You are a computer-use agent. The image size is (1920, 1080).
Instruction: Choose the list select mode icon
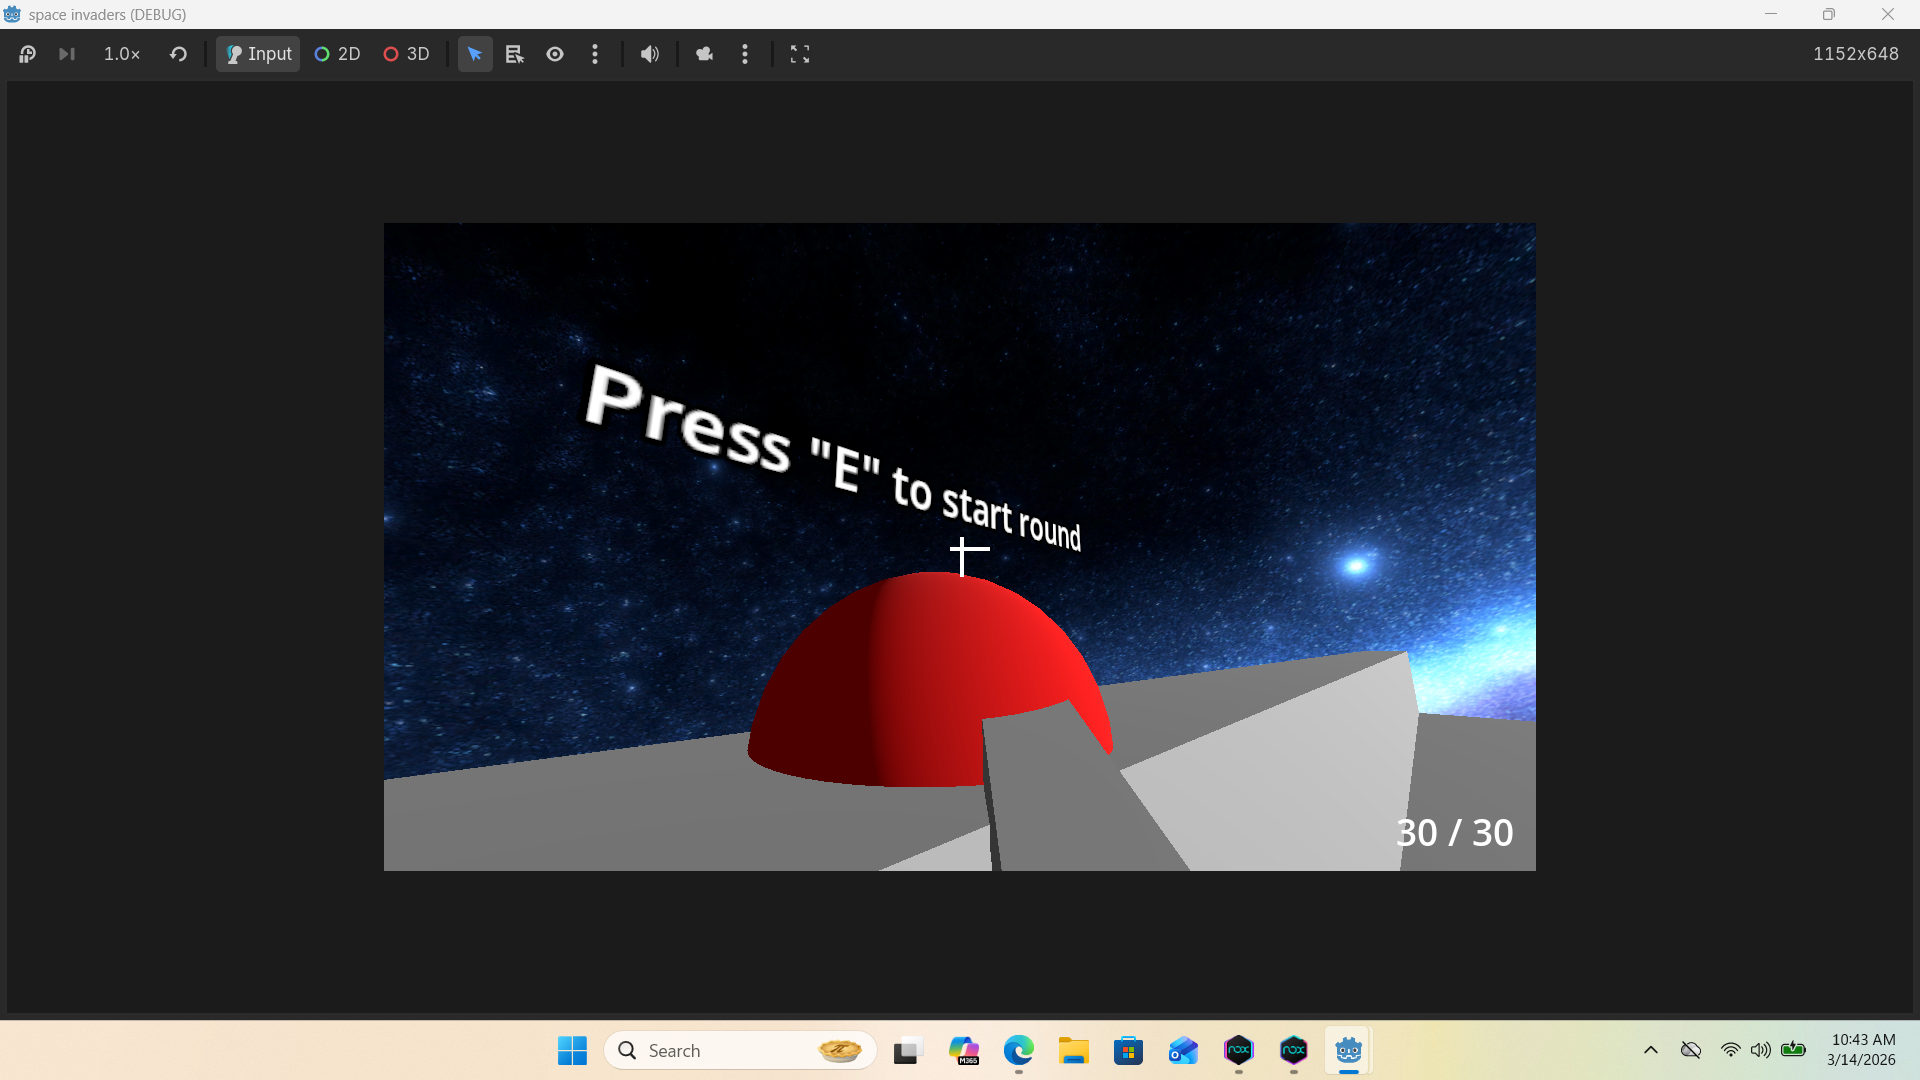point(515,54)
